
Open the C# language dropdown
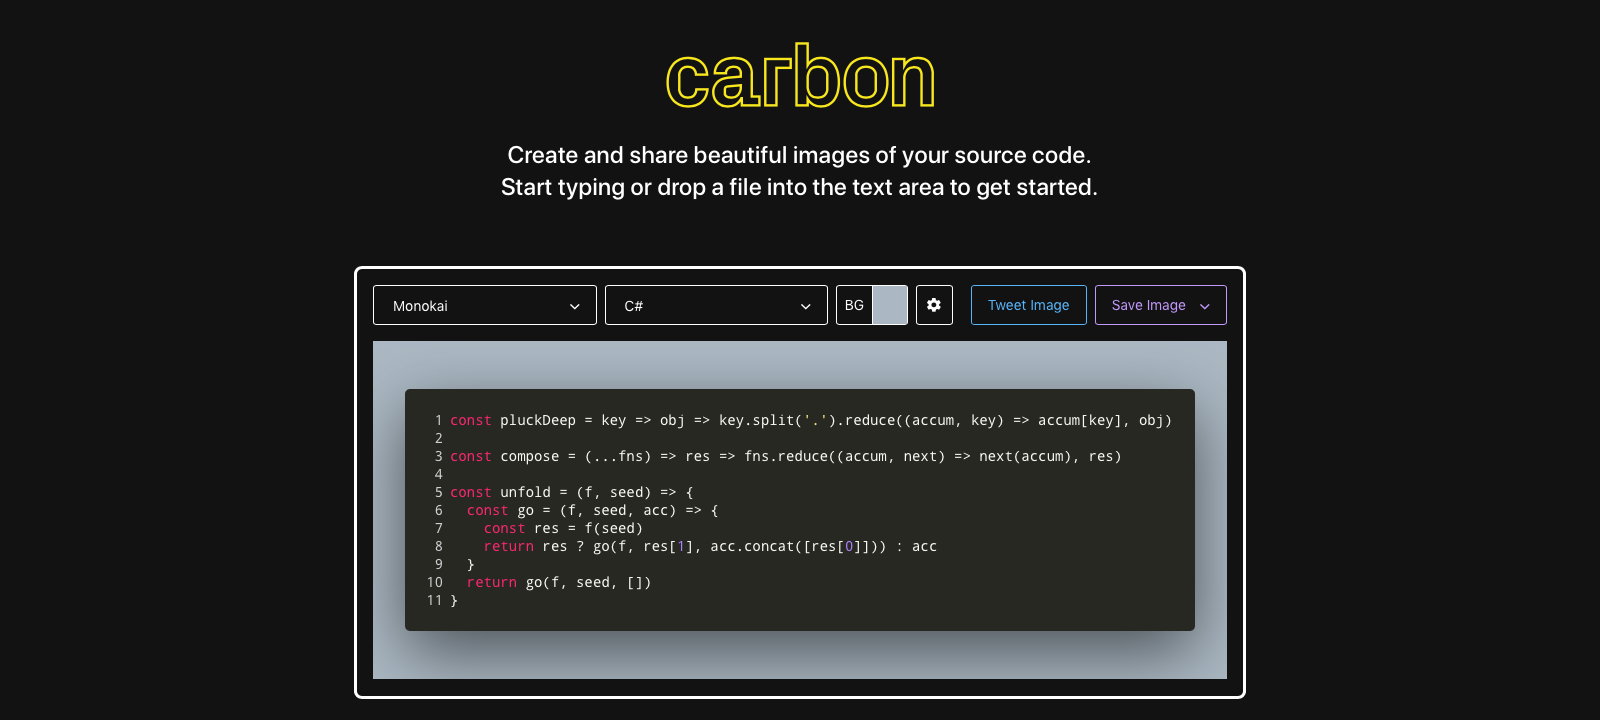click(716, 305)
